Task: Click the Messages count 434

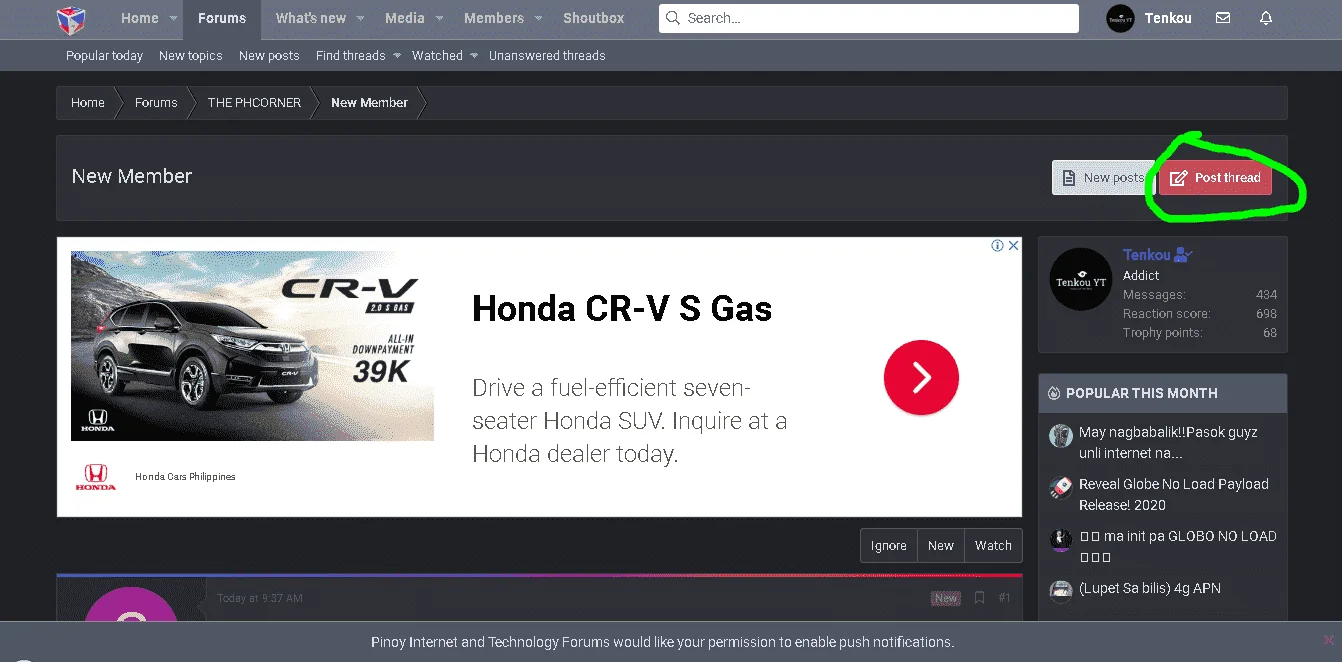Action: pyautogui.click(x=1266, y=295)
